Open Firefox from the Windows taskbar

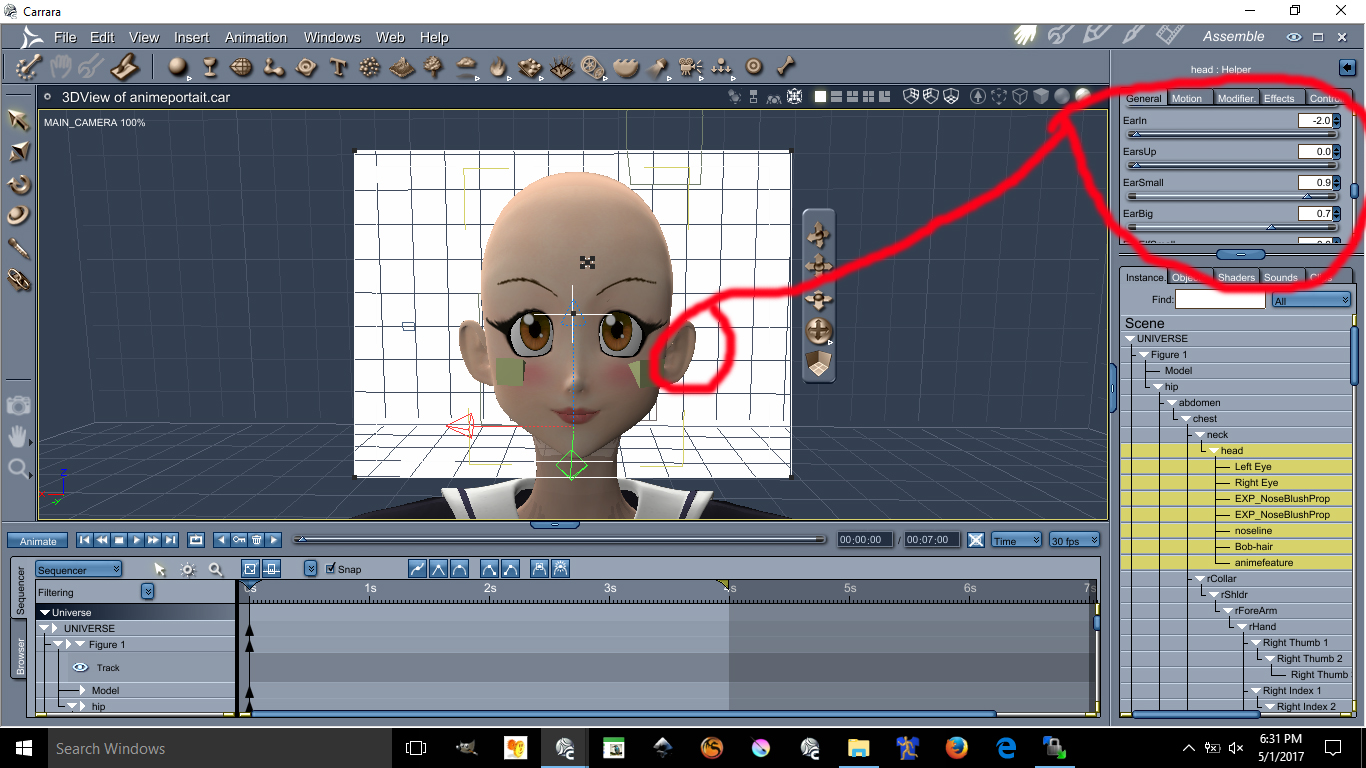pos(956,747)
